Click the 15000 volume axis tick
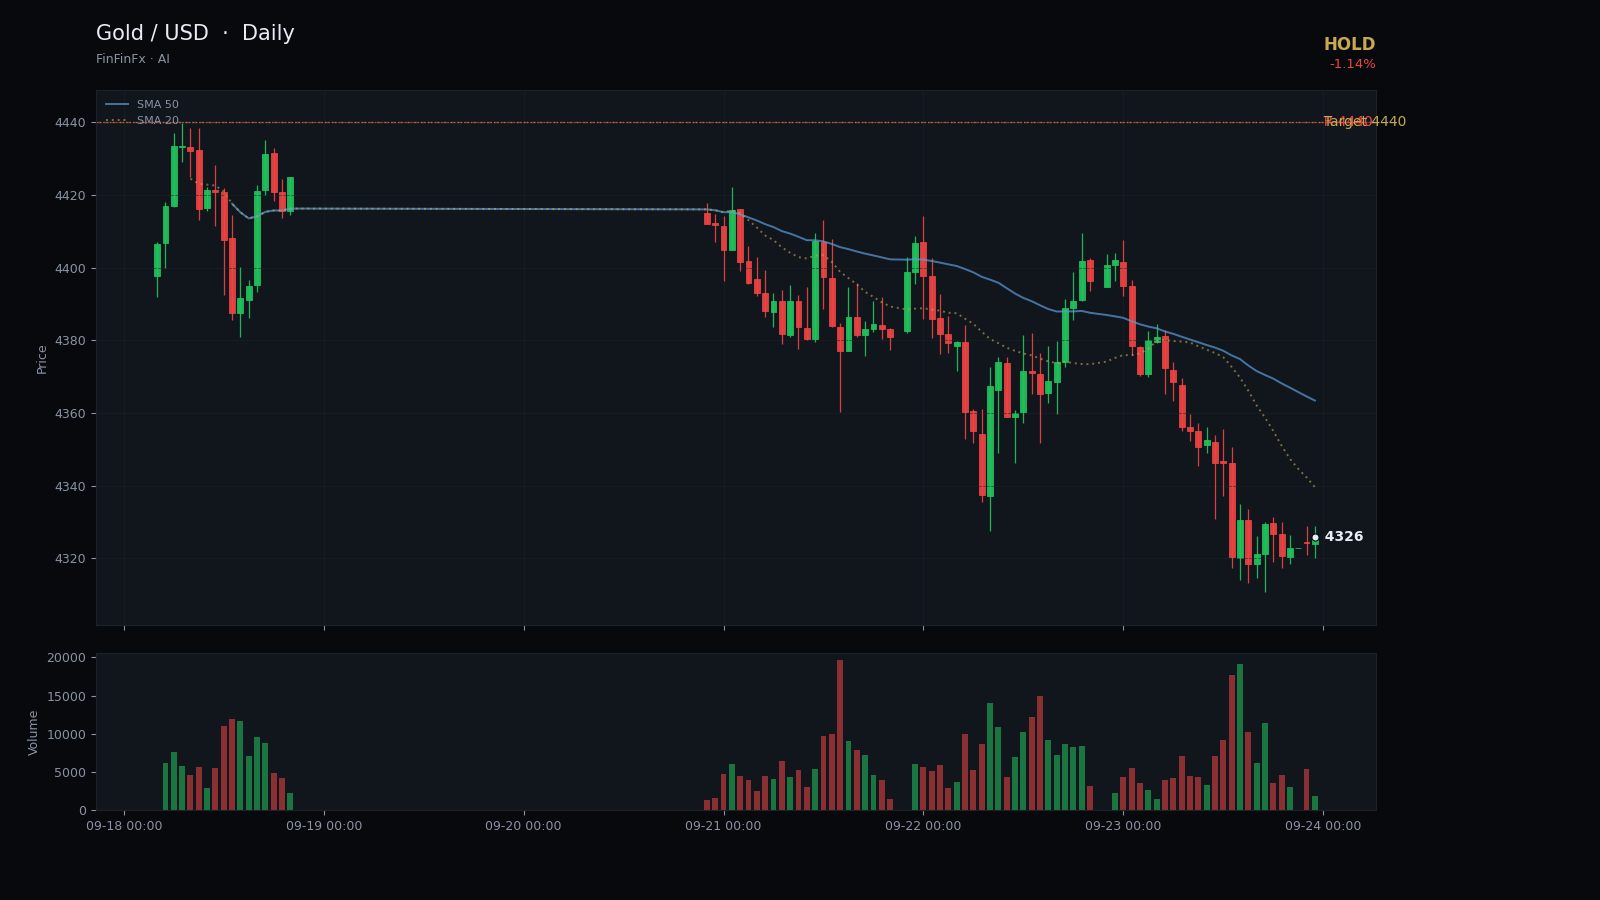Image resolution: width=1600 pixels, height=900 pixels. point(67,697)
